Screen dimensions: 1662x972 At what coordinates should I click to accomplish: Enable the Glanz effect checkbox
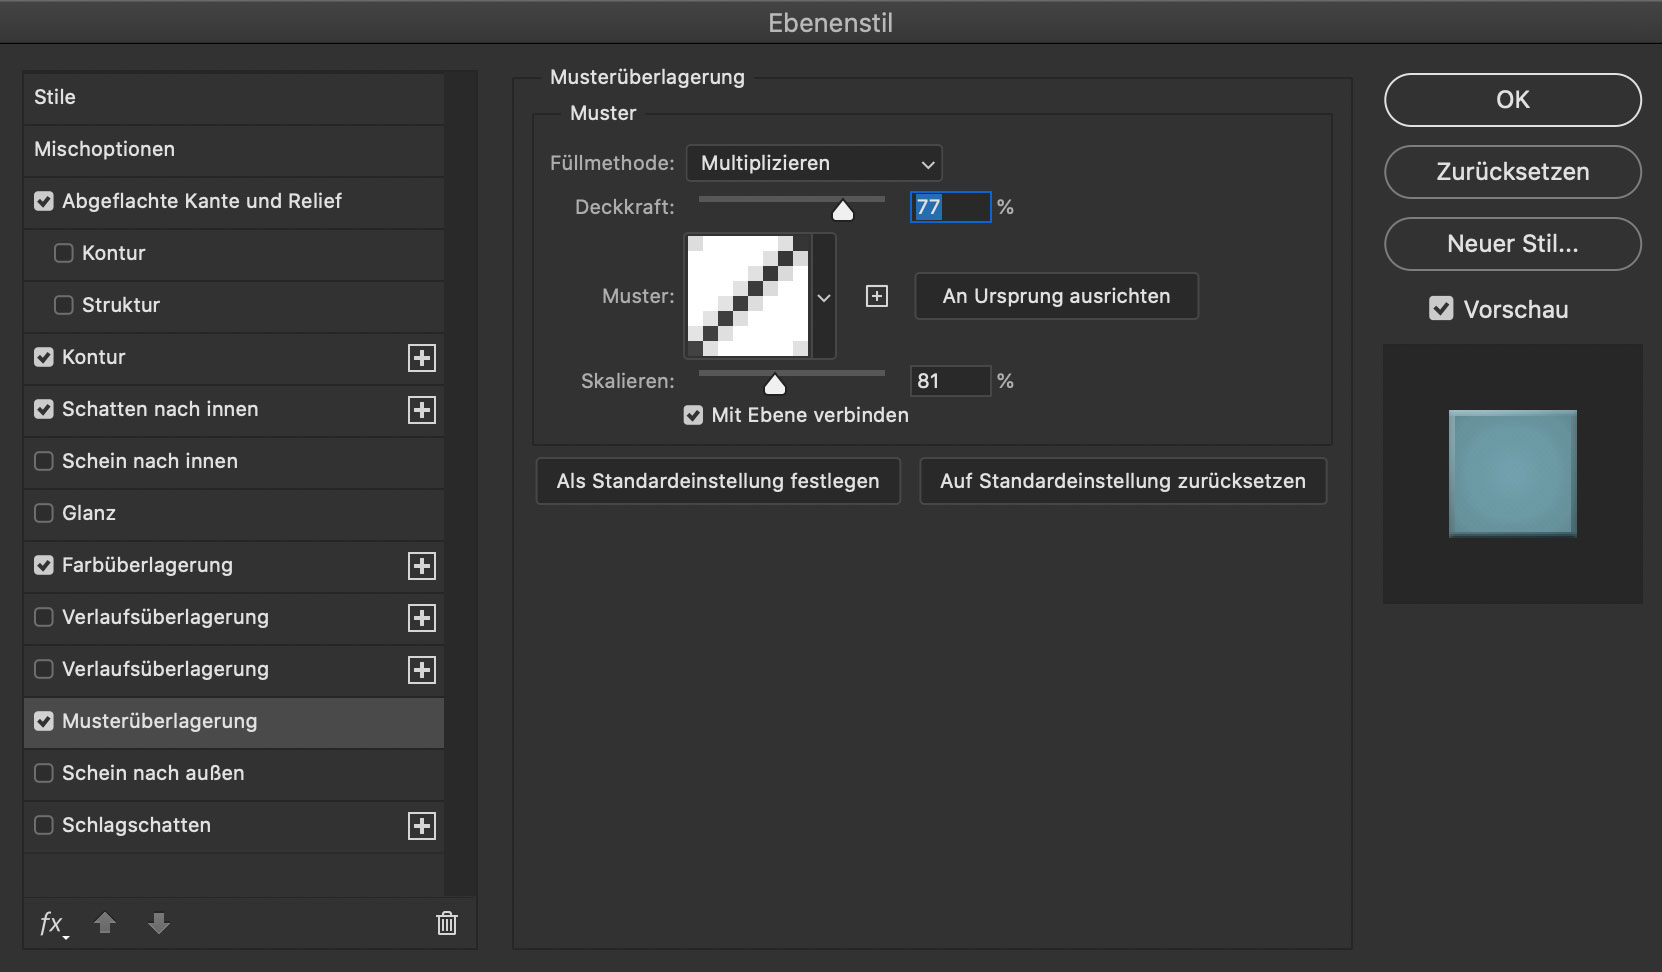(44, 513)
